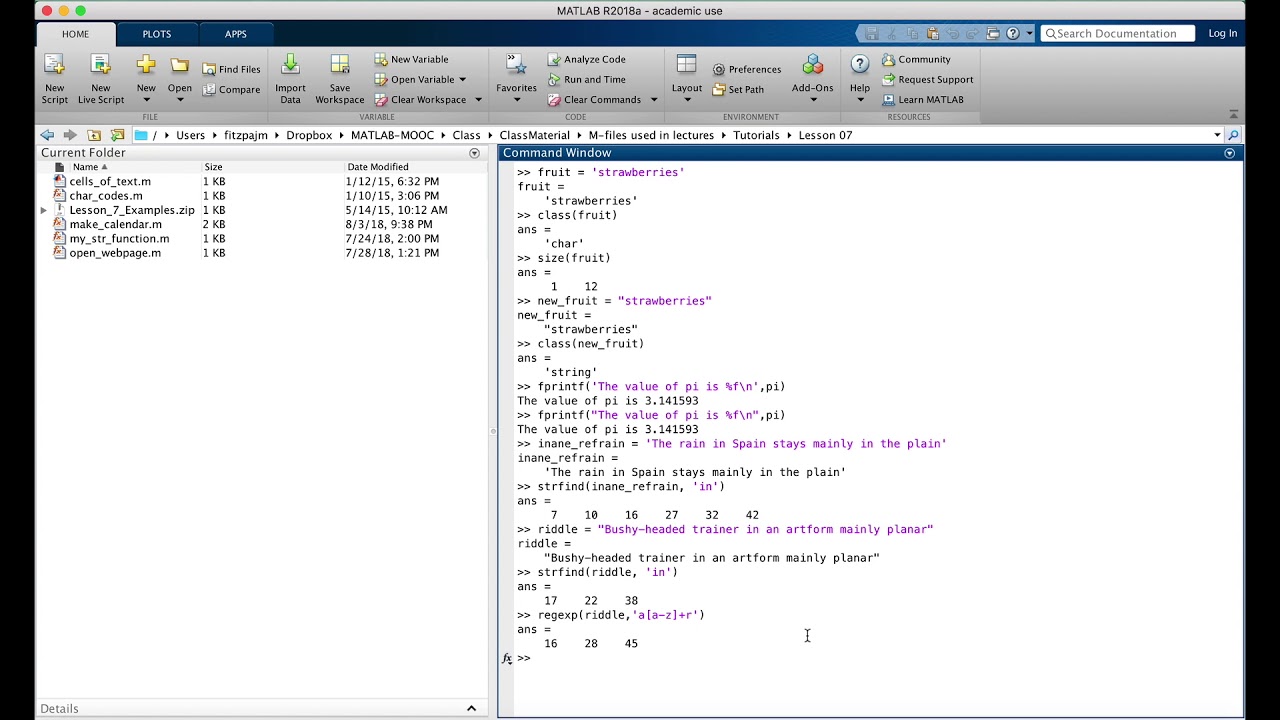The height and width of the screenshot is (720, 1280).
Task: Create a New Variable
Action: (411, 59)
